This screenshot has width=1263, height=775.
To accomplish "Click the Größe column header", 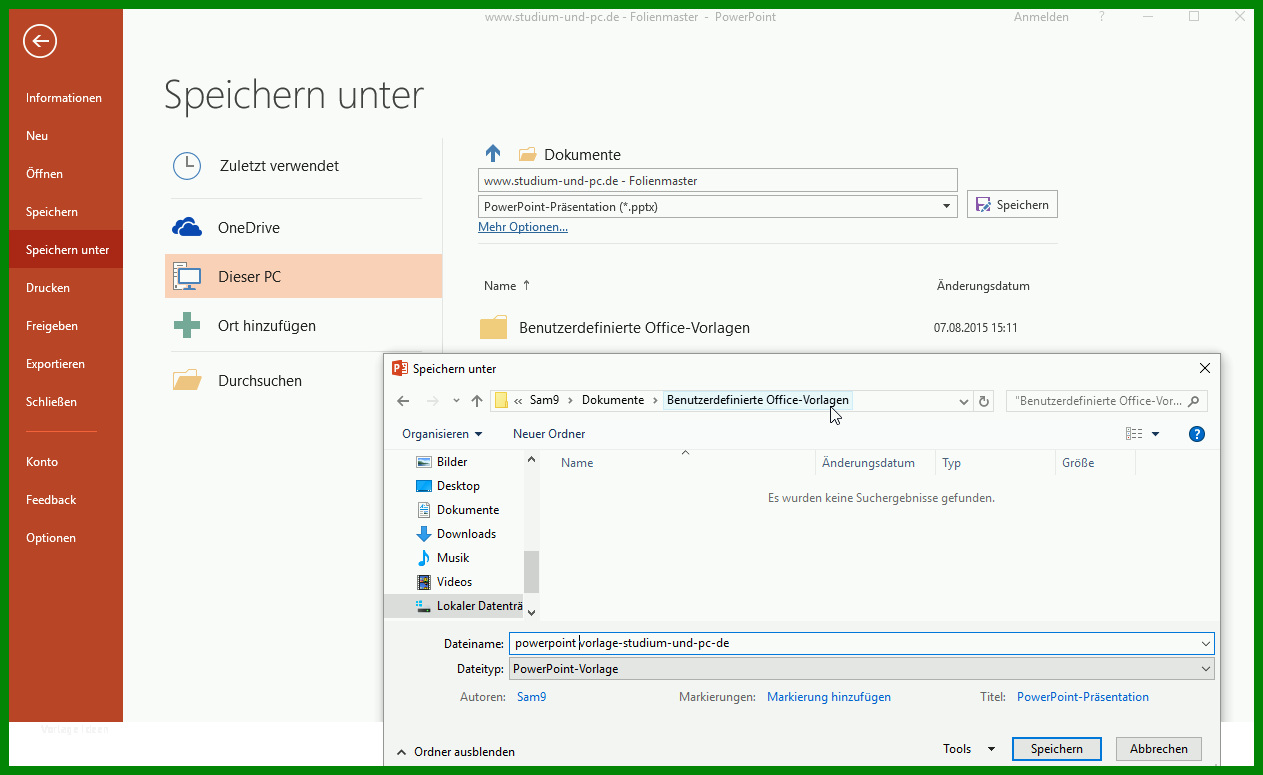I will pos(1078,463).
